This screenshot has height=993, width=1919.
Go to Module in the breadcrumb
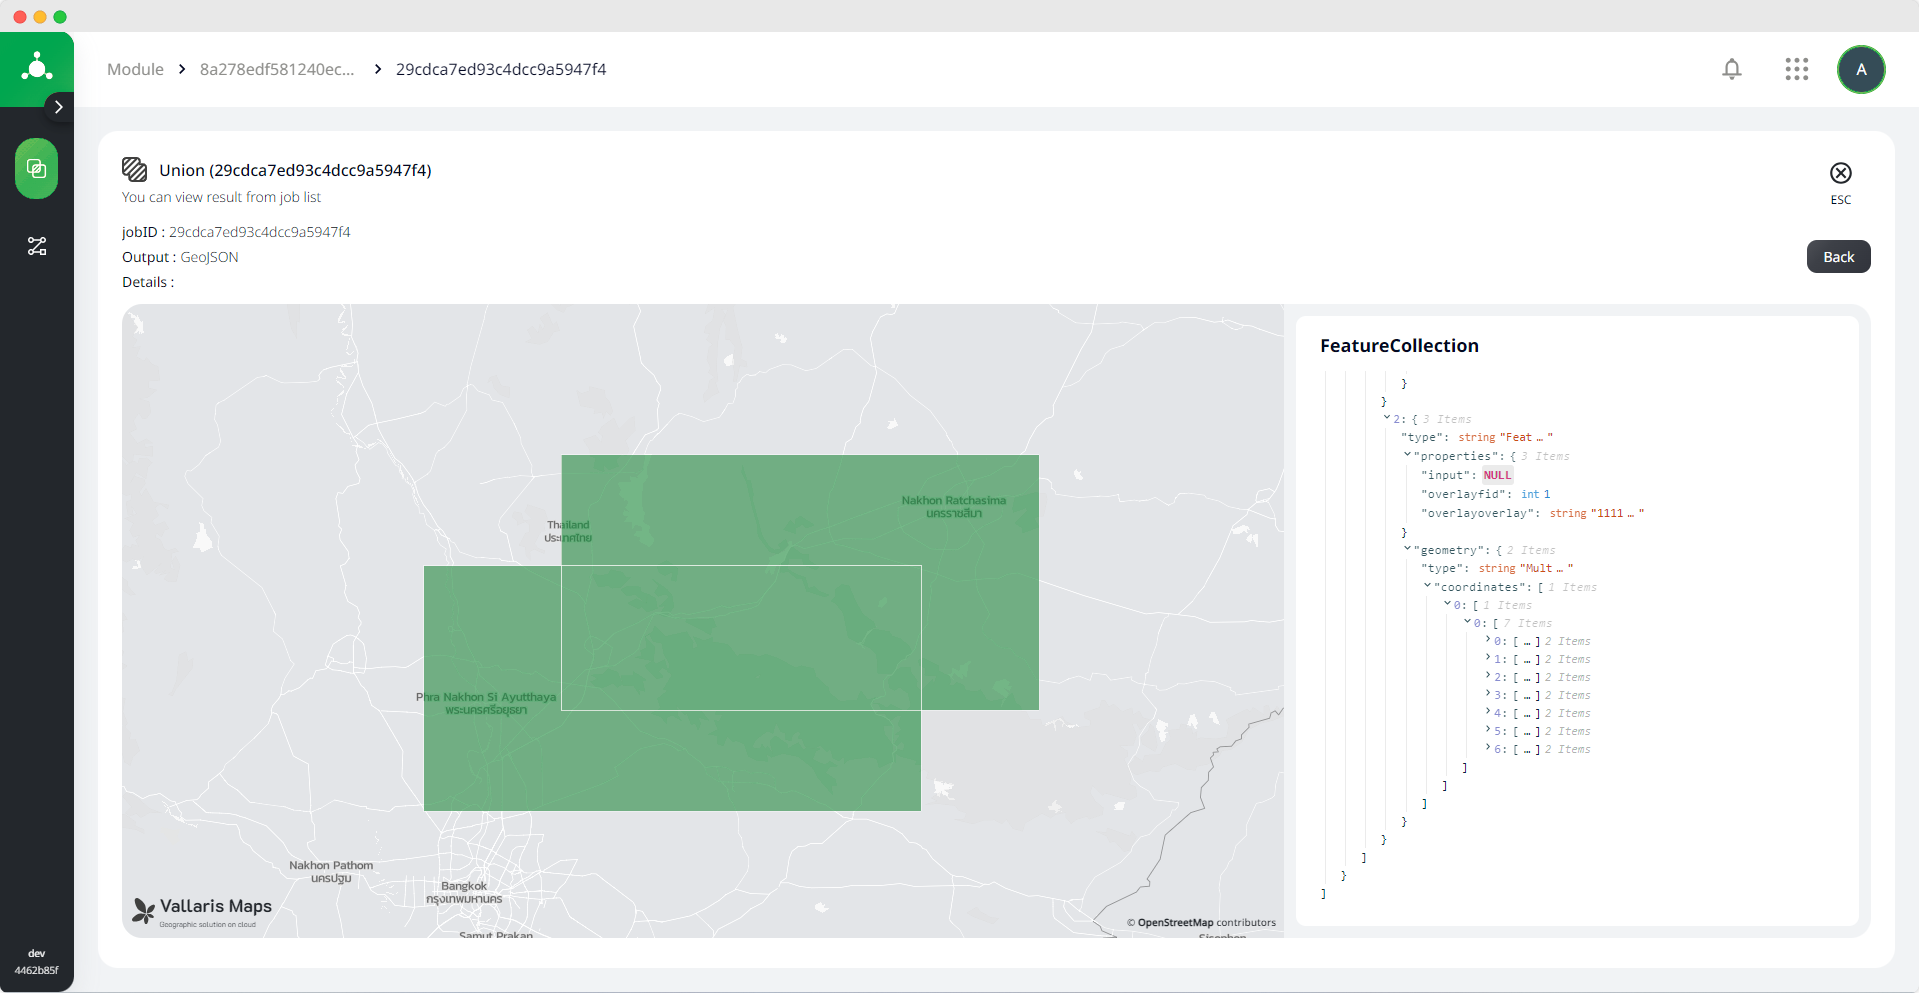coord(135,69)
